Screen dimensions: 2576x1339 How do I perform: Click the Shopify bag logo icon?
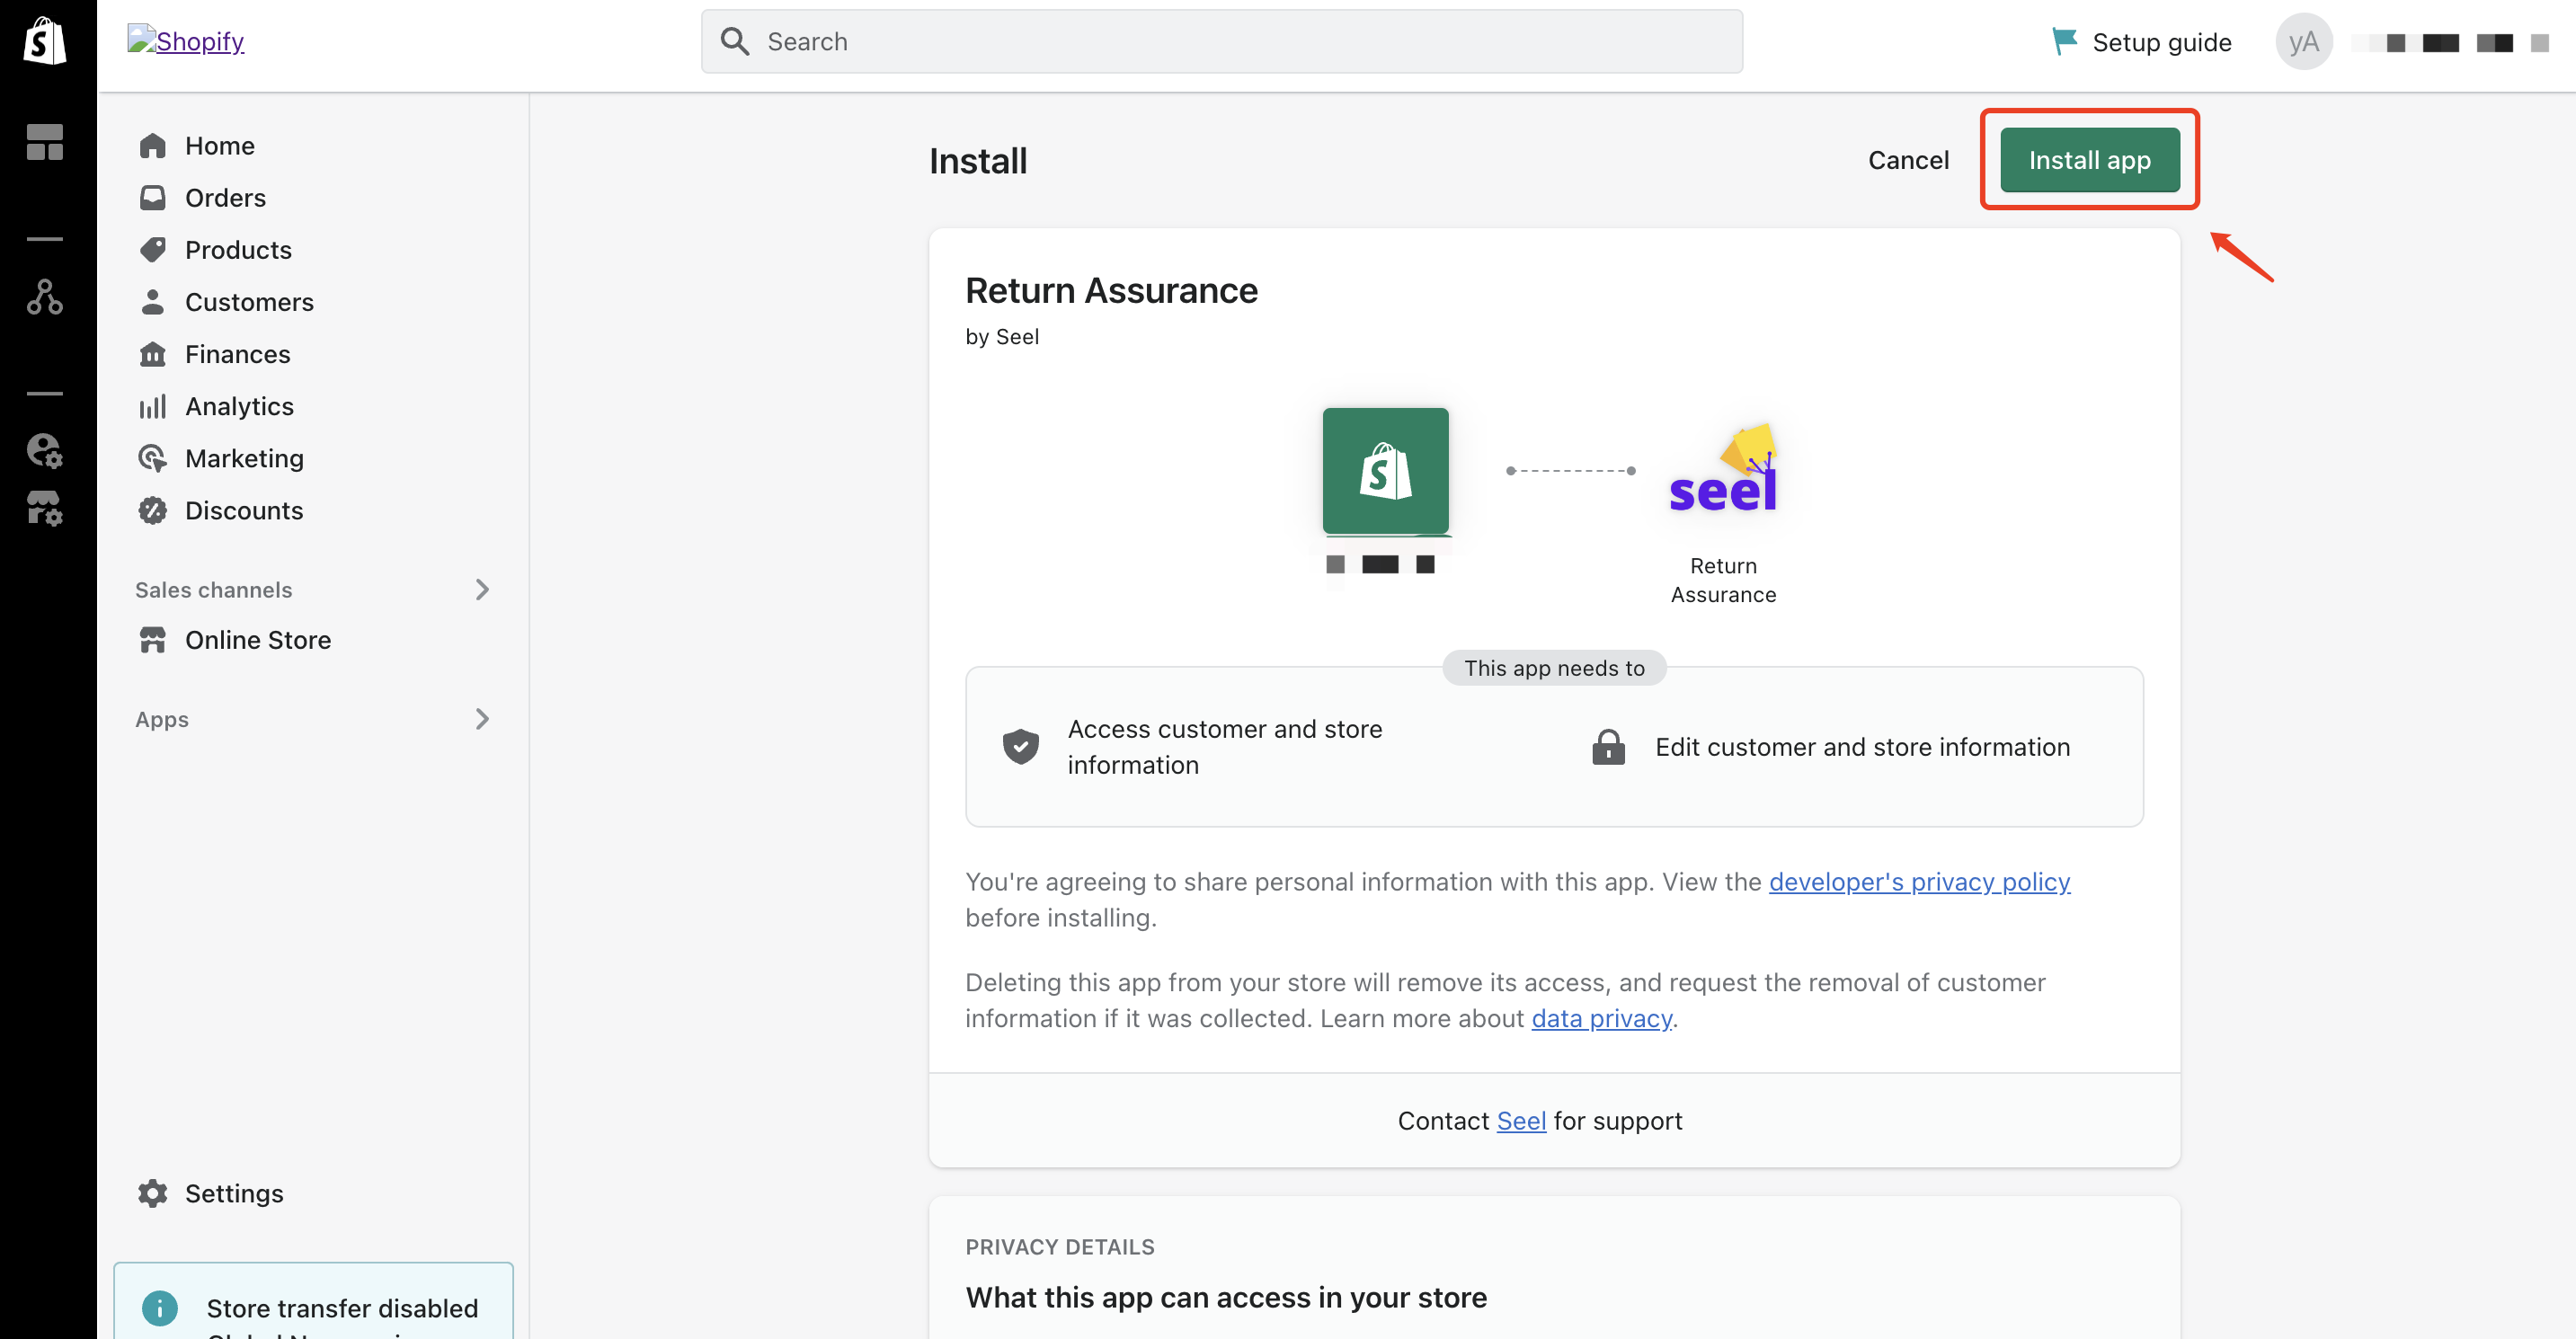pos(45,41)
